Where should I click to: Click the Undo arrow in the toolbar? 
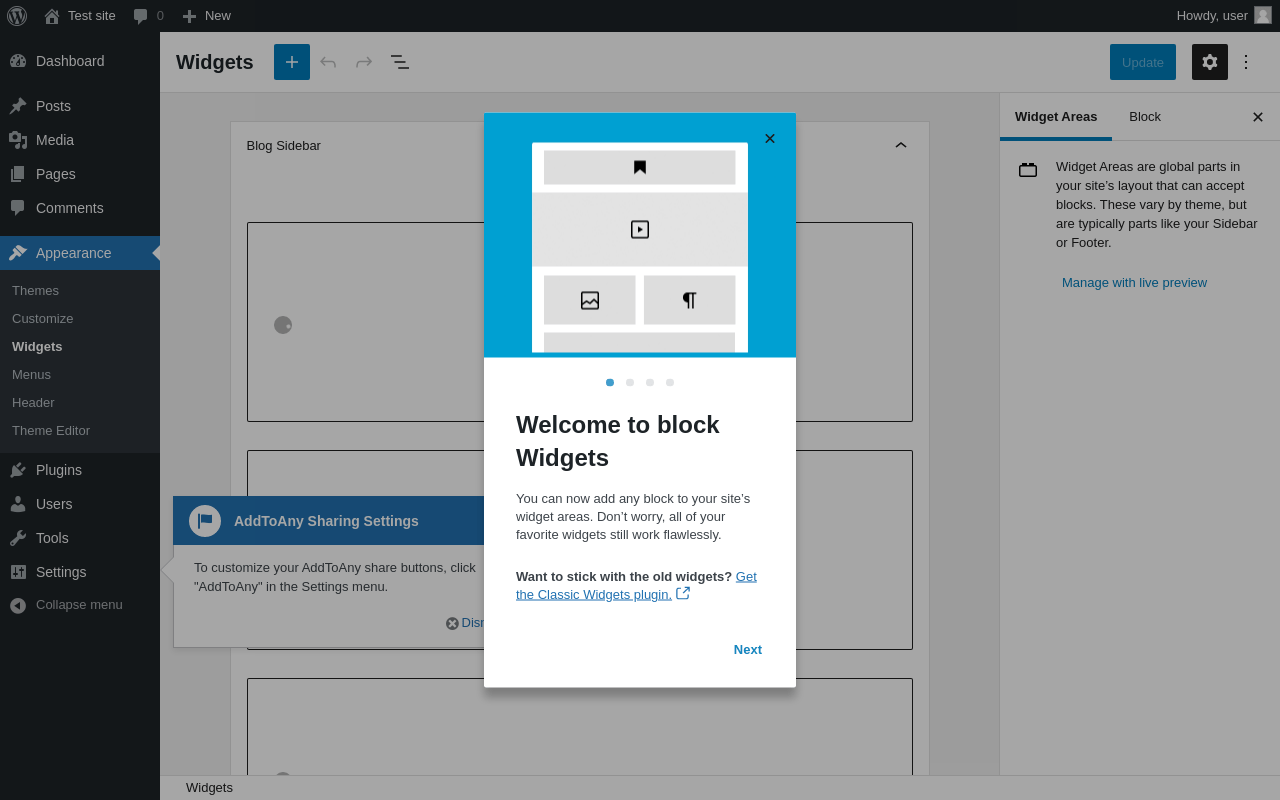[x=328, y=62]
